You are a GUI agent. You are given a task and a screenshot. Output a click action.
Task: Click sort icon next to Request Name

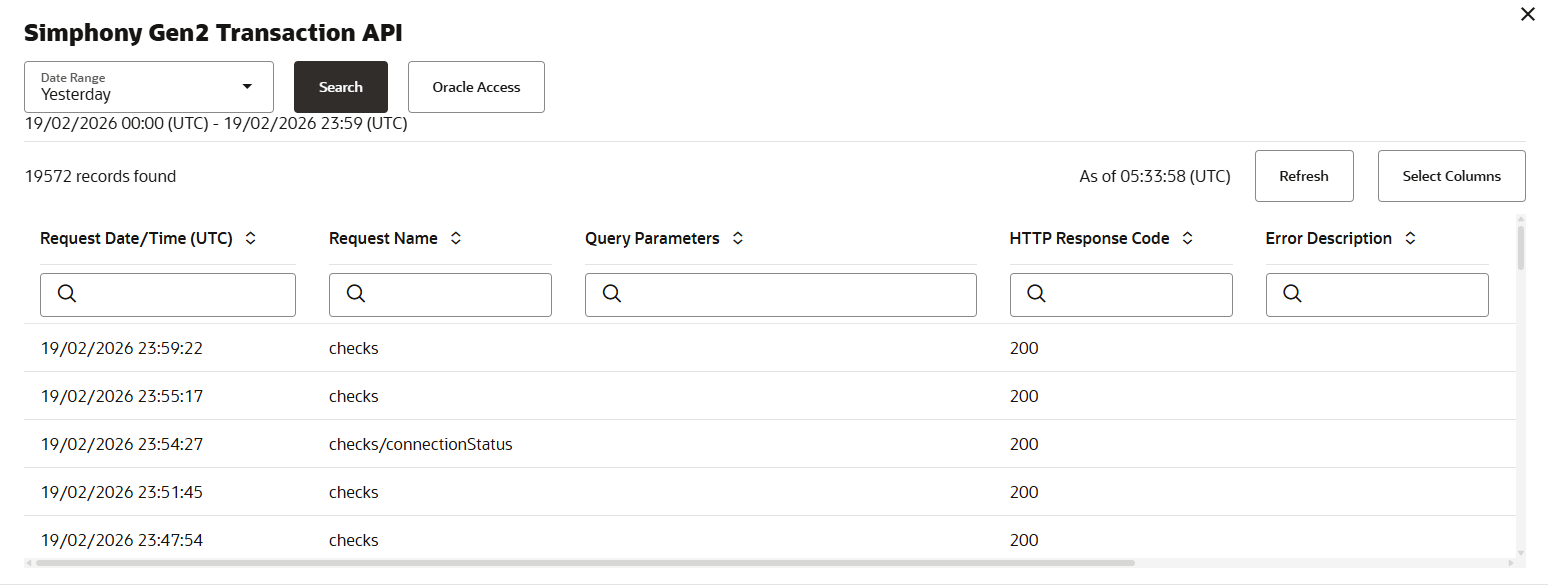(456, 239)
